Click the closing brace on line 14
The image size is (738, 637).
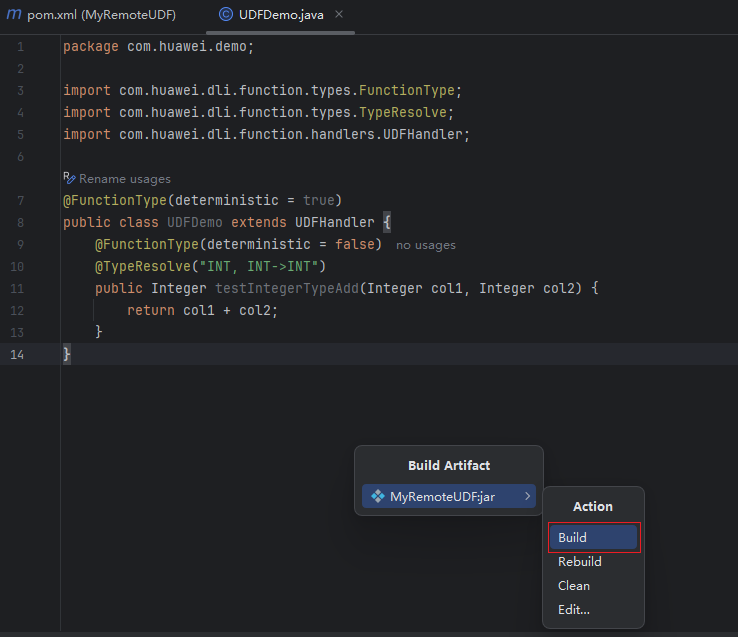pos(67,354)
